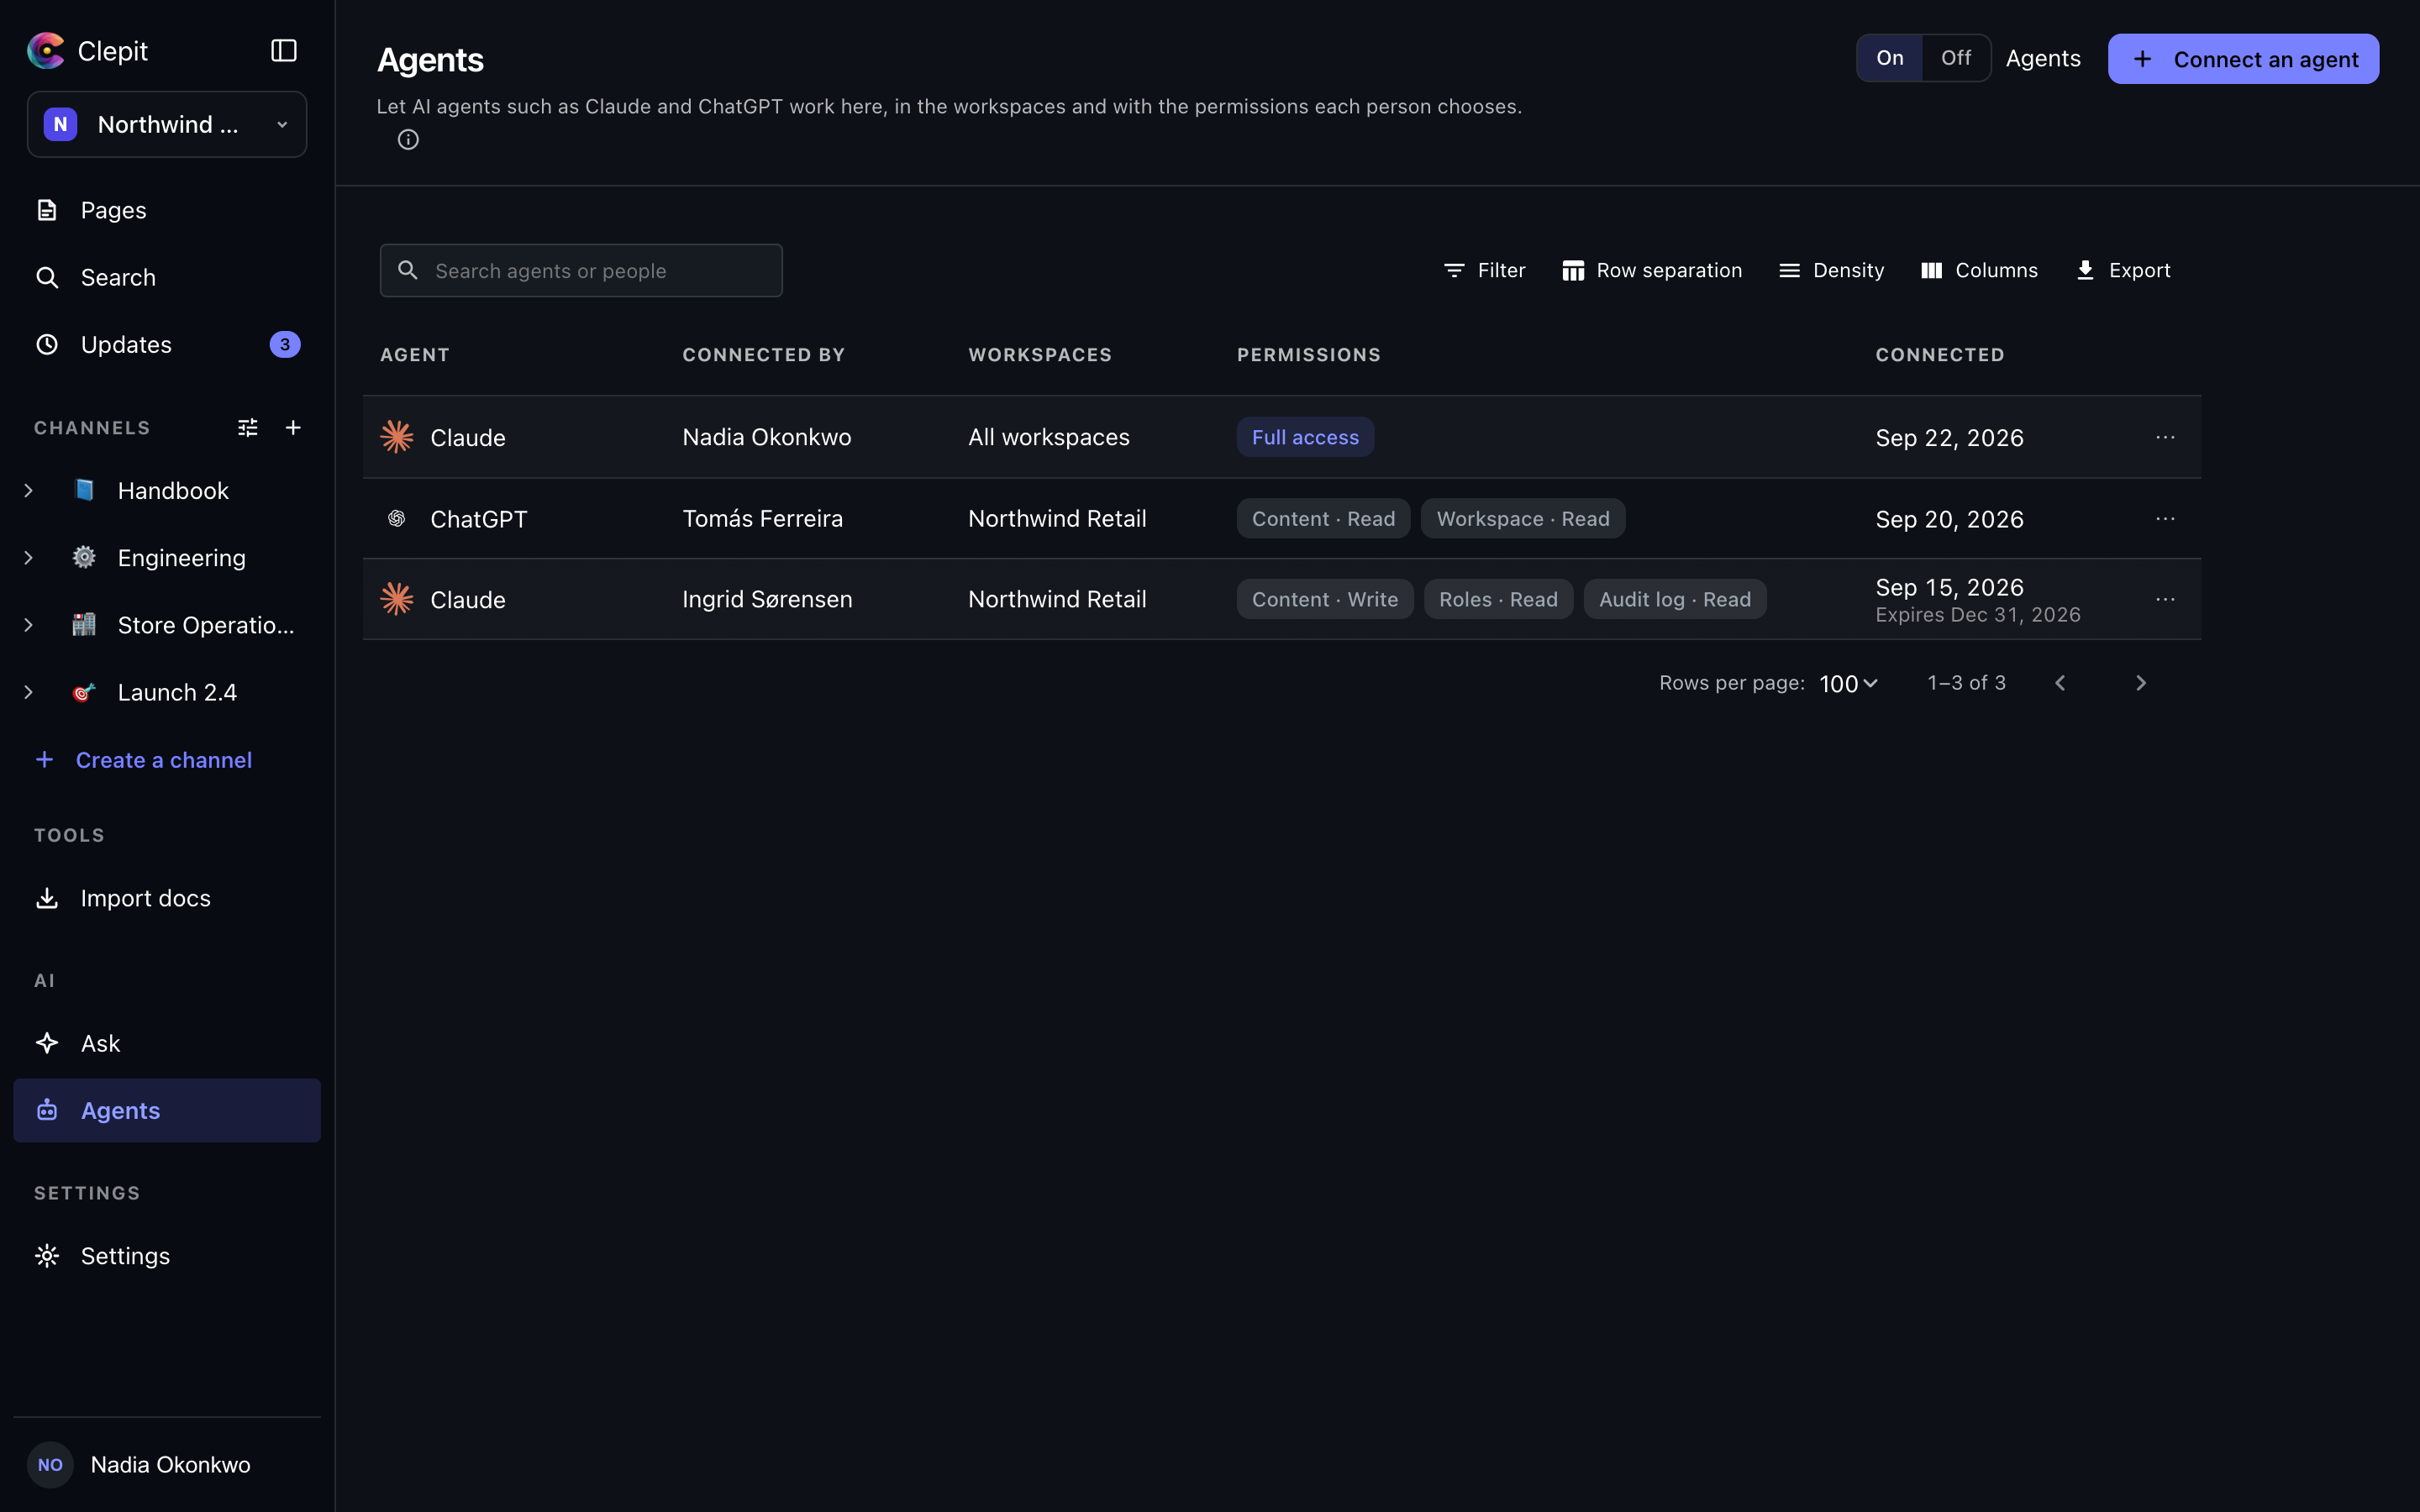The height and width of the screenshot is (1512, 2420).
Task: Add a channel with the plus icon
Action: (293, 428)
